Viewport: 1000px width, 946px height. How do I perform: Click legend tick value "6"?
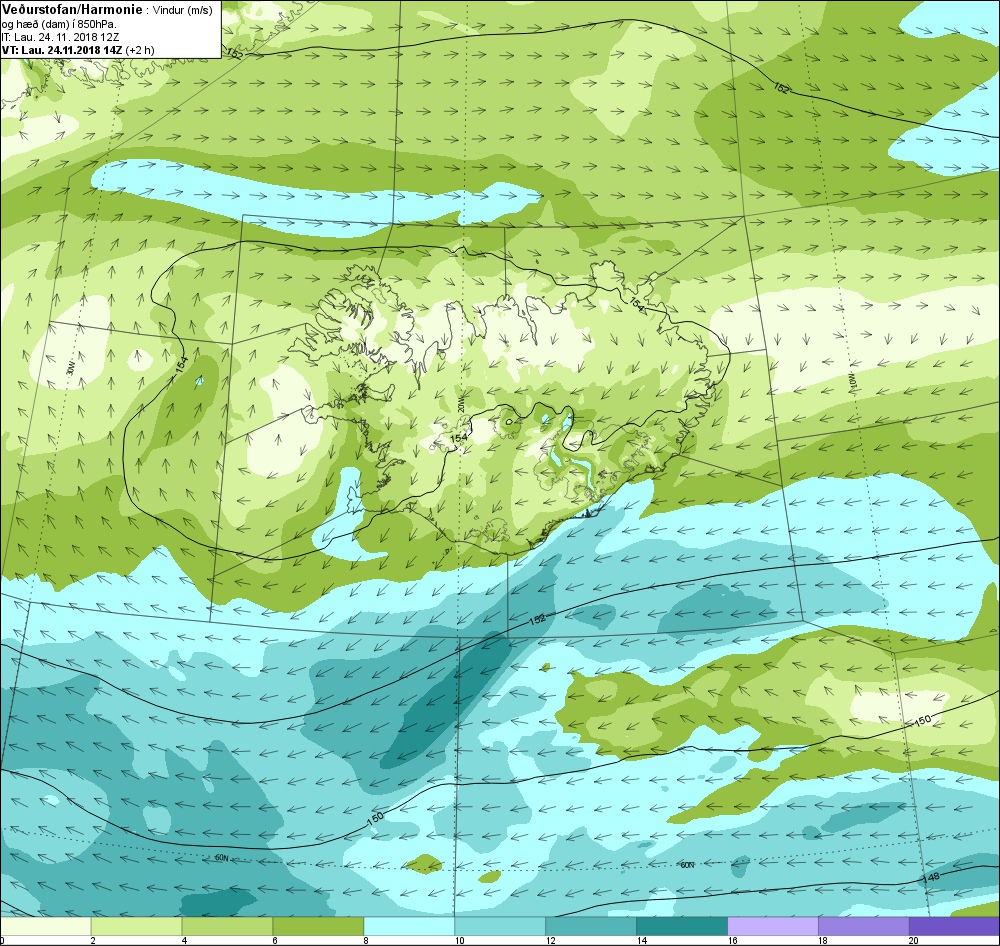tap(275, 940)
